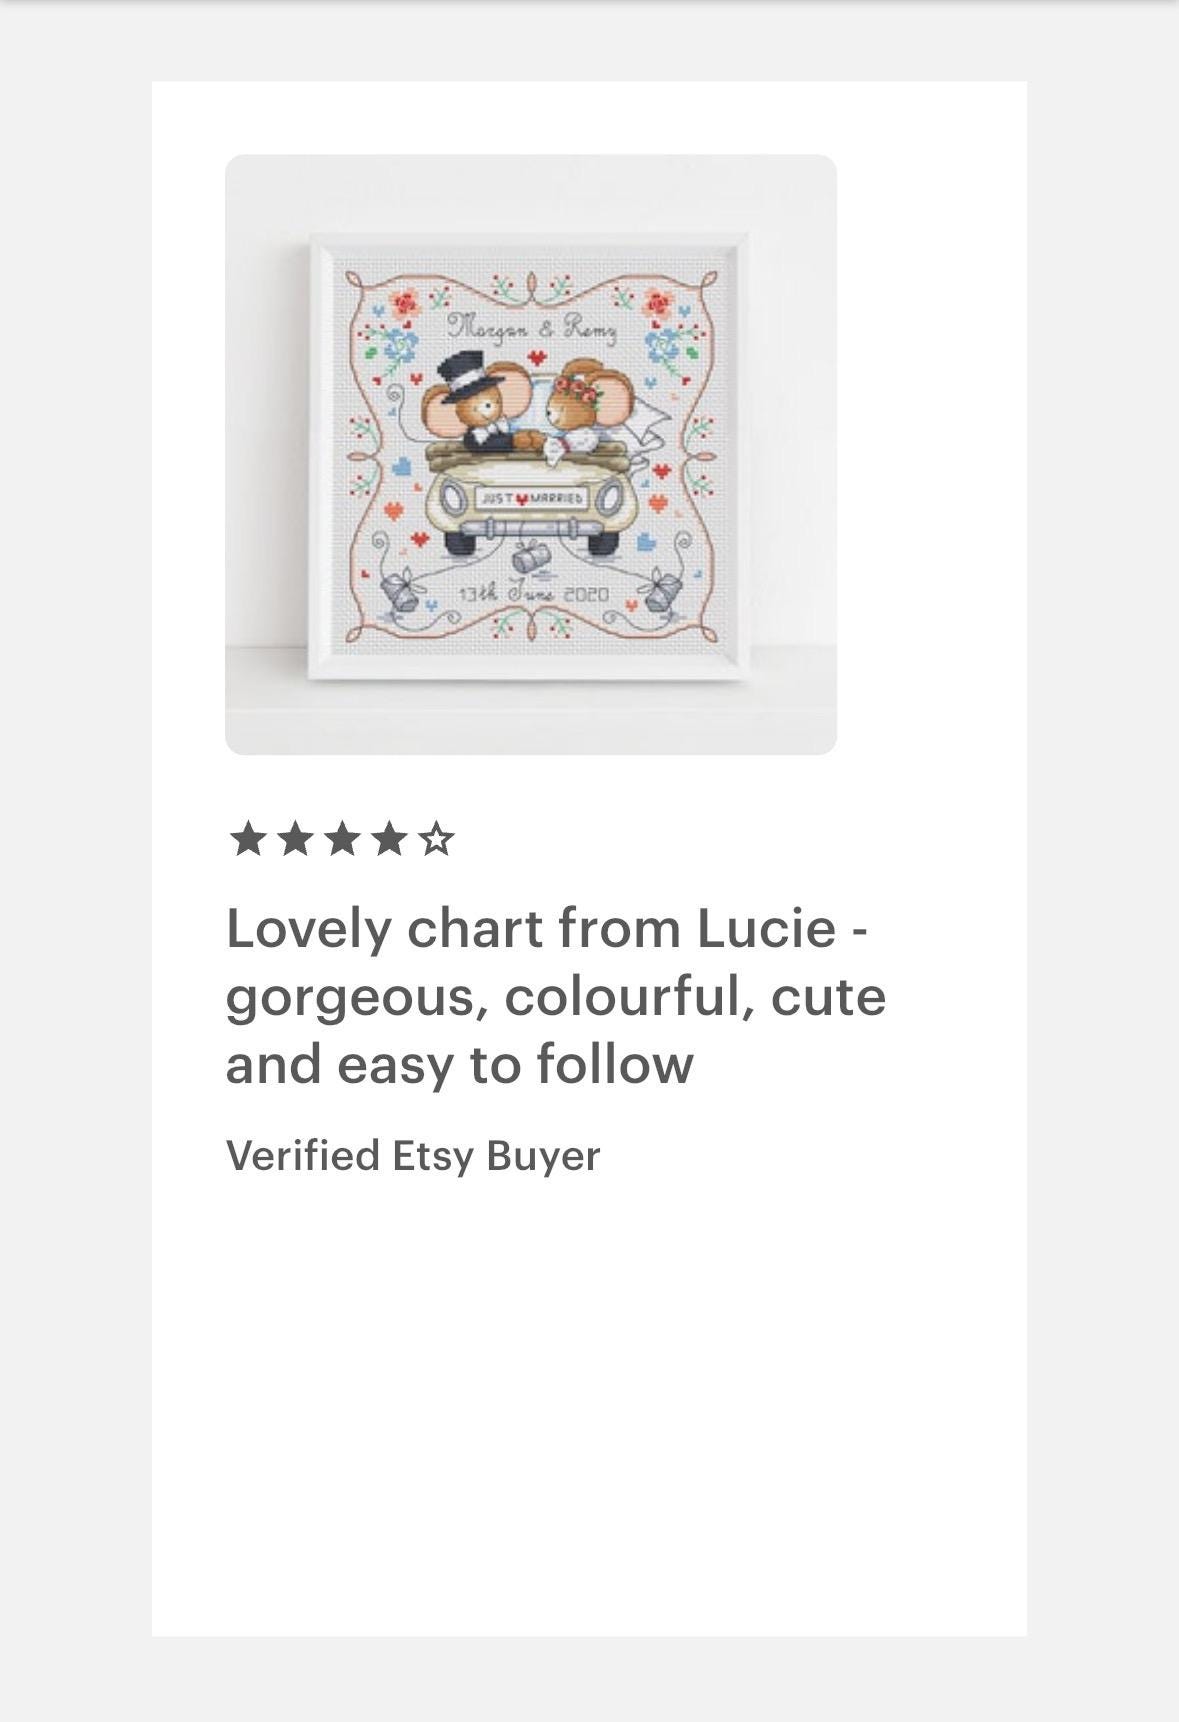The height and width of the screenshot is (1722, 1179).
Task: Click the third filled rating star
Action: [x=341, y=839]
